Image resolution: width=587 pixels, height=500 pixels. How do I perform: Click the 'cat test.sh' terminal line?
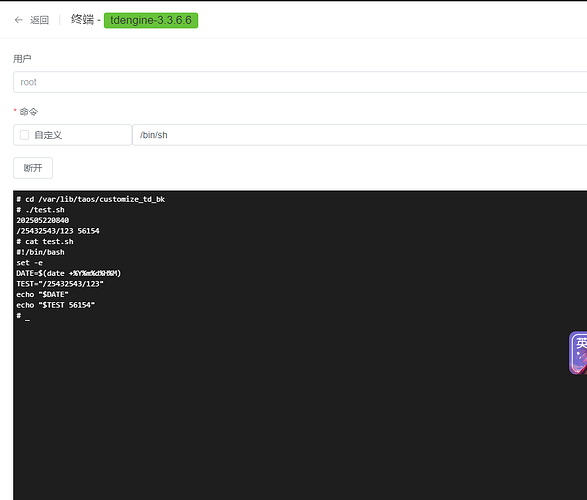[45, 242]
